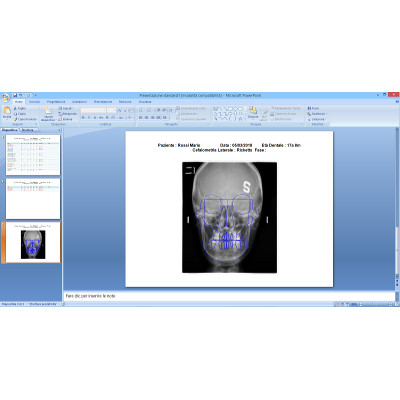Click the Layout button in Diapositive group
The height and width of the screenshot is (400, 400).
point(66,108)
